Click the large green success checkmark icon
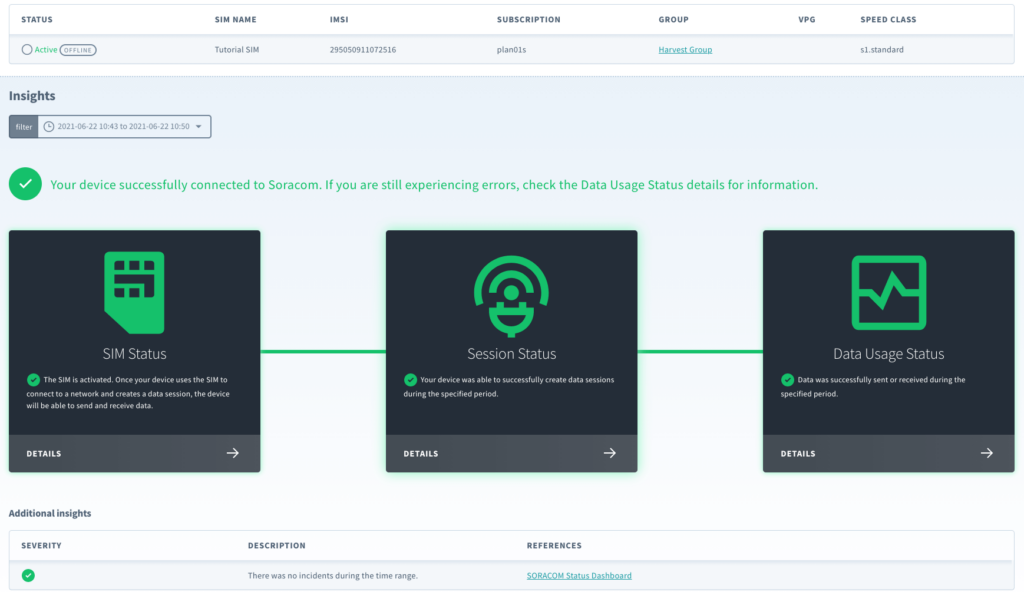 [x=25, y=184]
